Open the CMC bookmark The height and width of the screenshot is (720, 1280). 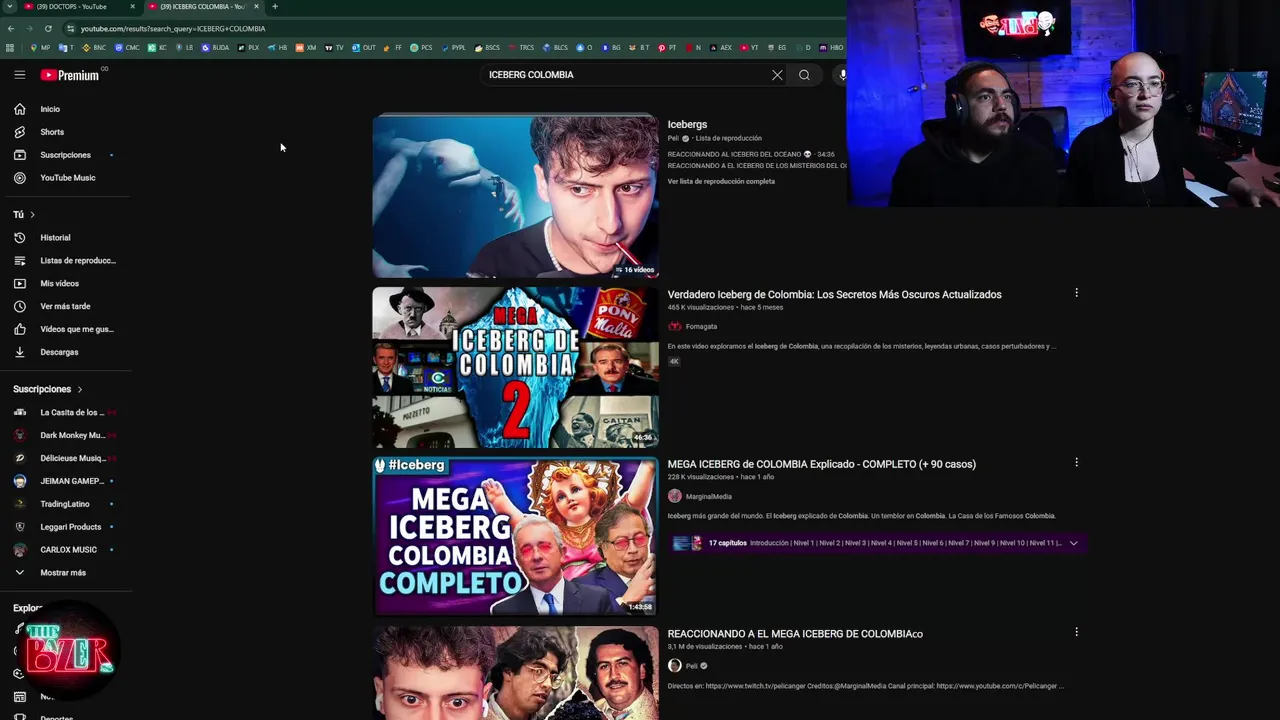pos(128,48)
